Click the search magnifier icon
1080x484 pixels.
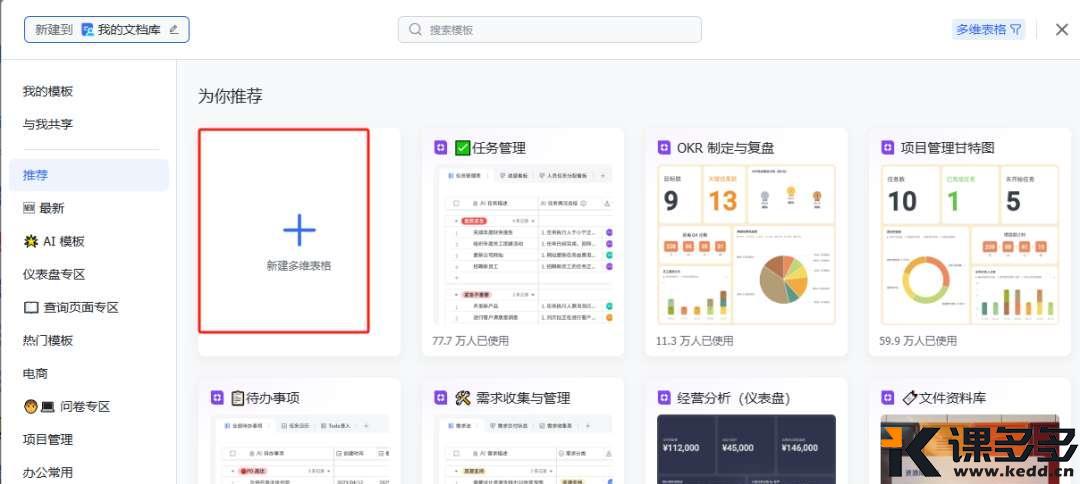pyautogui.click(x=415, y=30)
